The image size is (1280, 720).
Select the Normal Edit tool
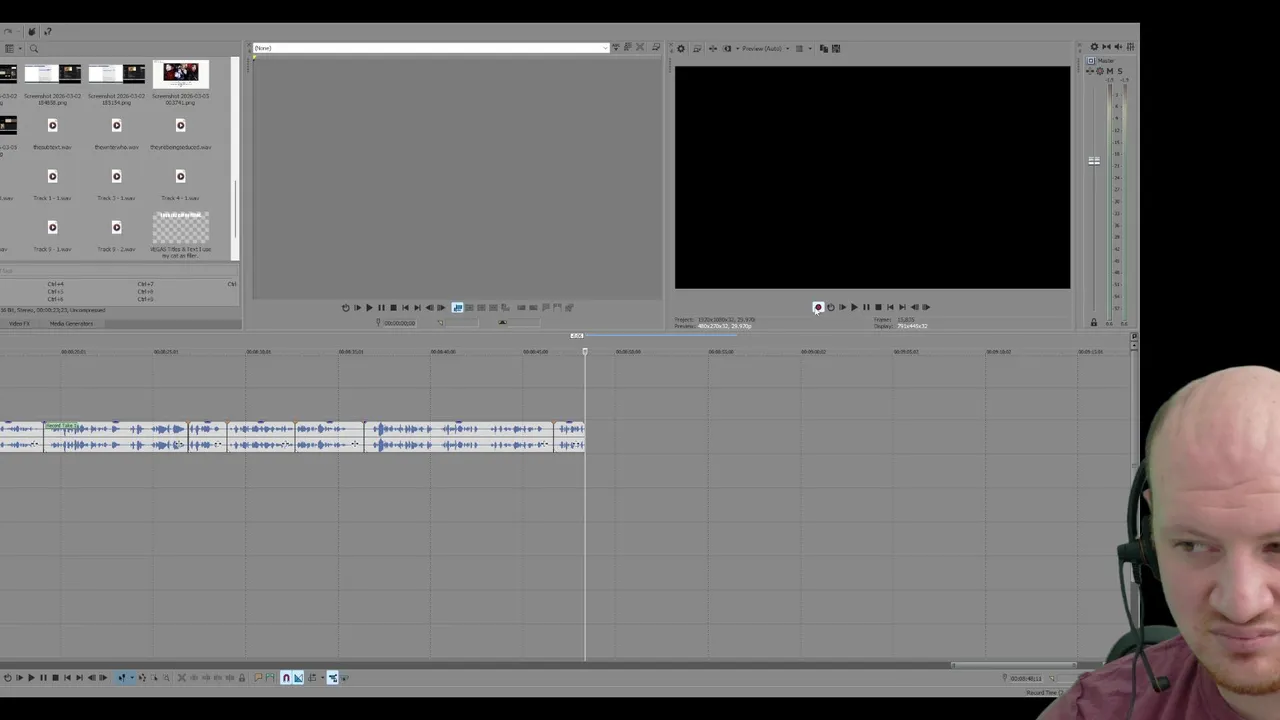coord(121,677)
